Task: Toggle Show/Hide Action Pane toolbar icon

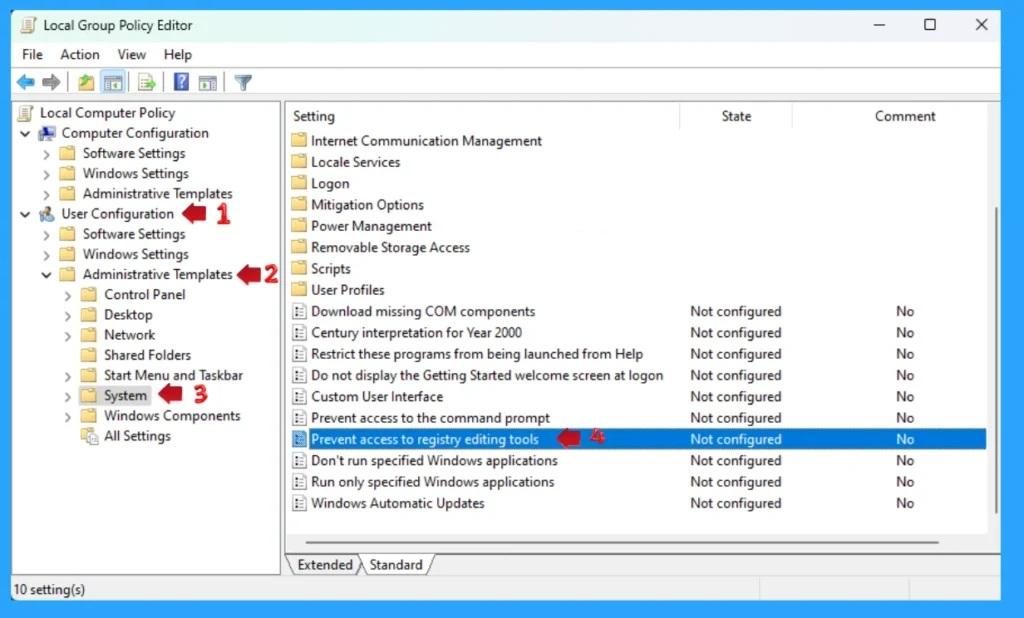Action: [207, 83]
